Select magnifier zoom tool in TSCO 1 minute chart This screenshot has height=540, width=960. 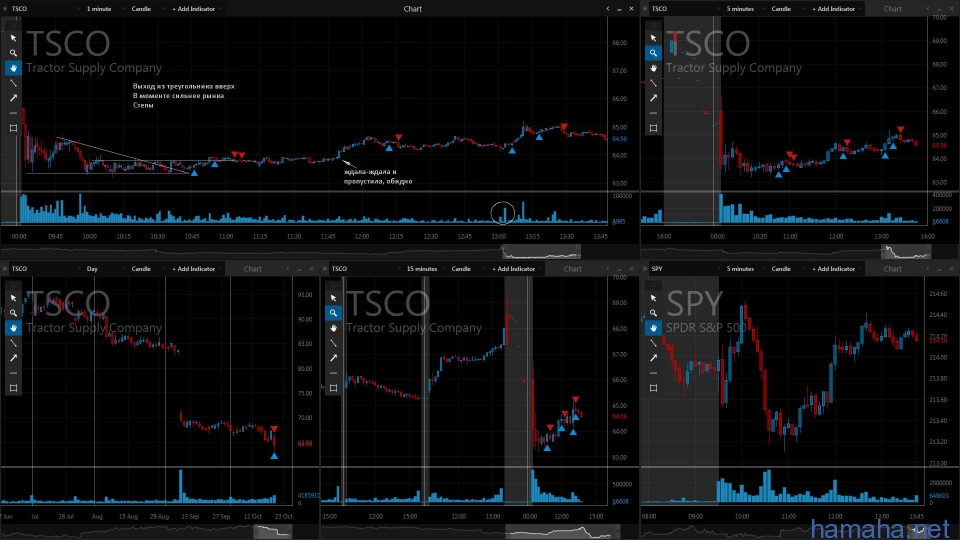click(x=13, y=53)
